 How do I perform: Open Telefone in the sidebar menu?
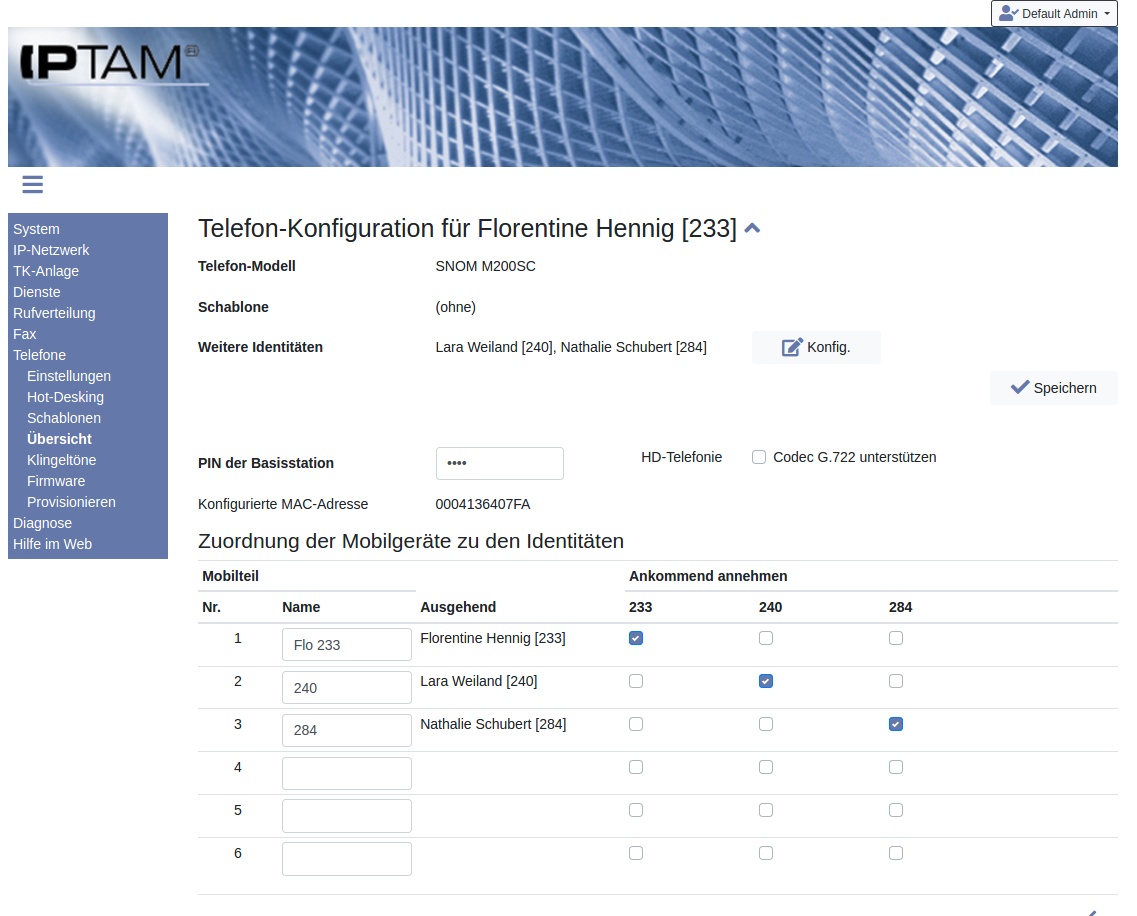40,355
